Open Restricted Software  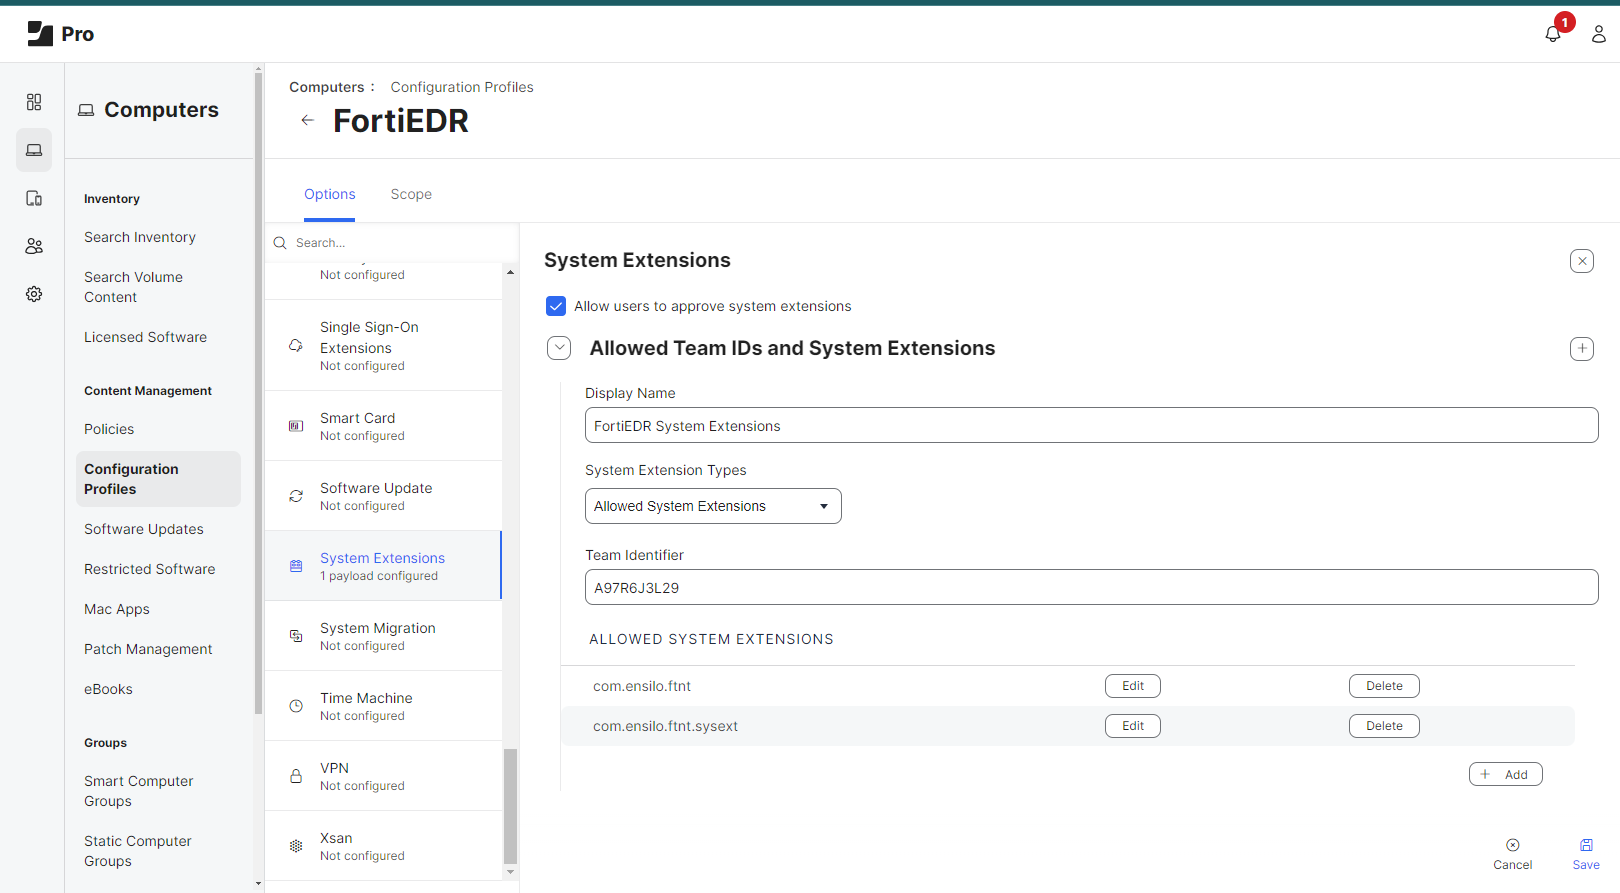click(x=150, y=569)
